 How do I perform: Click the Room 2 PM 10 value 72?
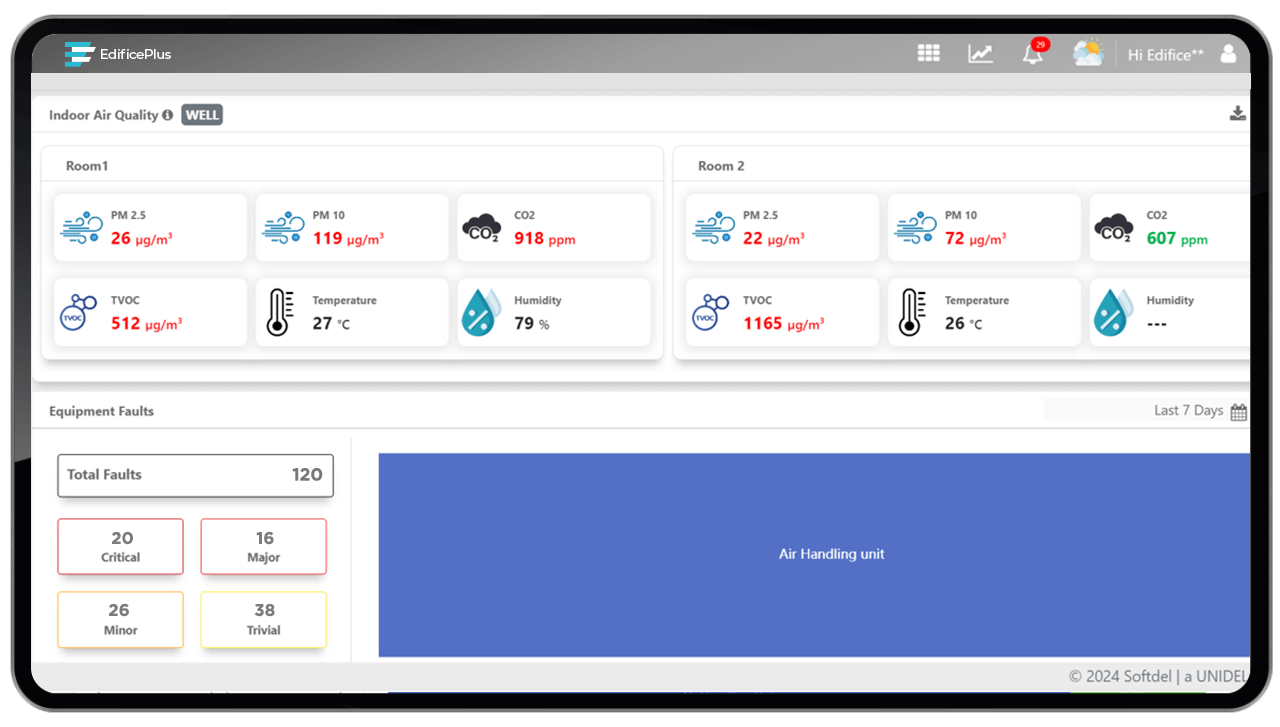pyautogui.click(x=955, y=239)
